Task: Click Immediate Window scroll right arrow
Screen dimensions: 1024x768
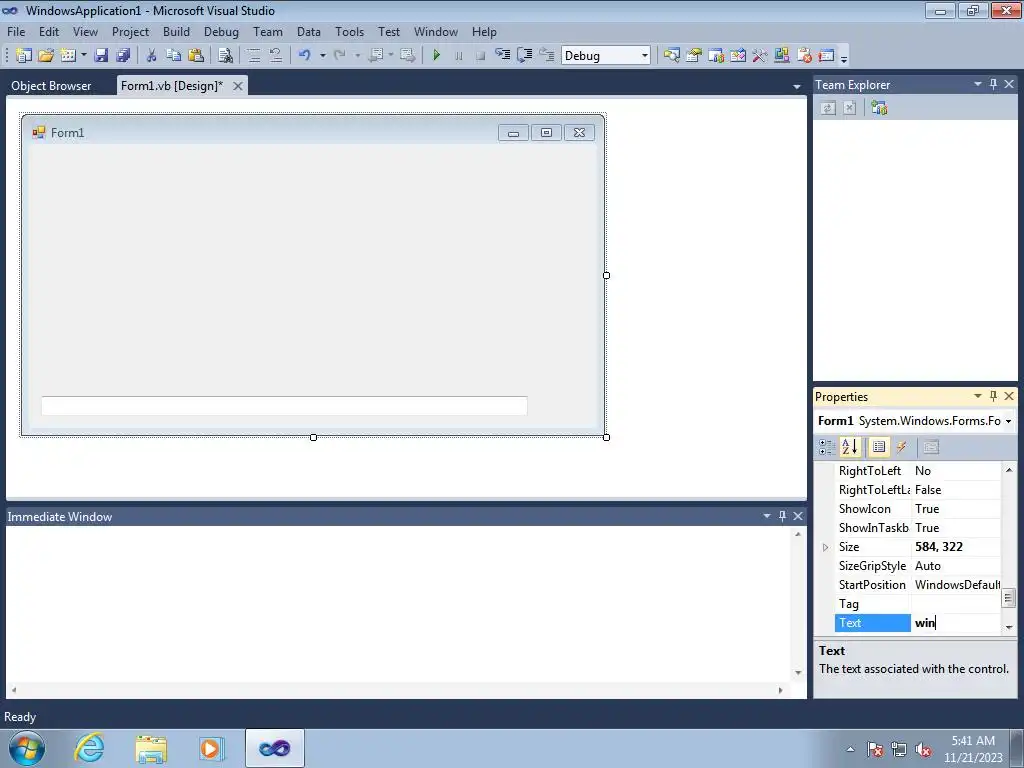Action: (780, 690)
